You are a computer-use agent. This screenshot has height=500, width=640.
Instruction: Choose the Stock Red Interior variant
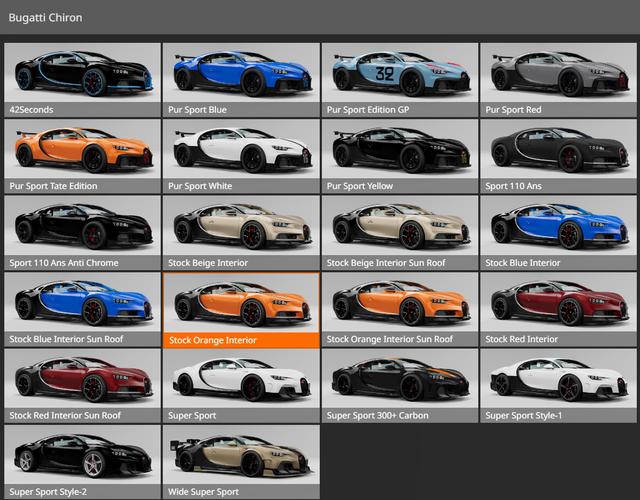pos(558,309)
